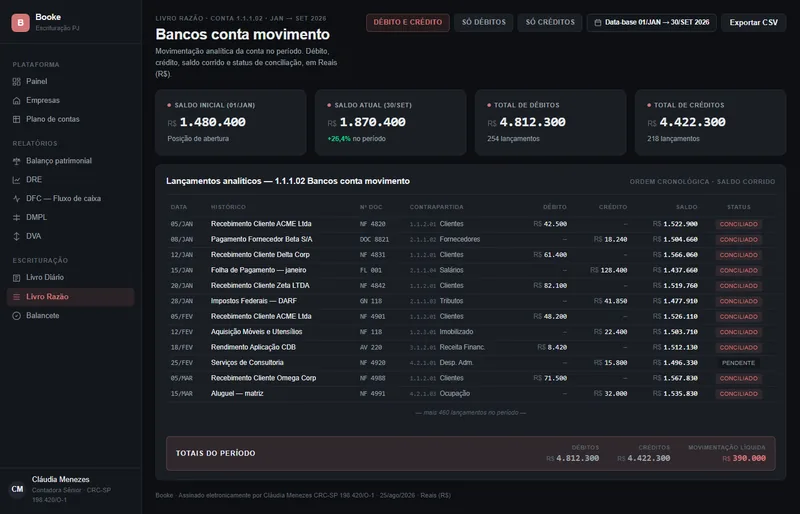Click the STATUS column header
Viewport: 800px width, 514px height.
click(x=738, y=207)
